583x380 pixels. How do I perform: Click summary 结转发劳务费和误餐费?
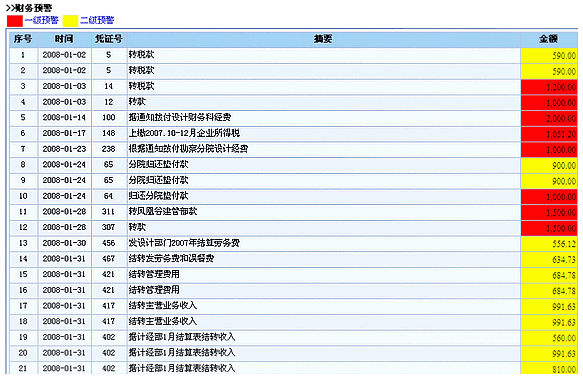[x=171, y=259]
